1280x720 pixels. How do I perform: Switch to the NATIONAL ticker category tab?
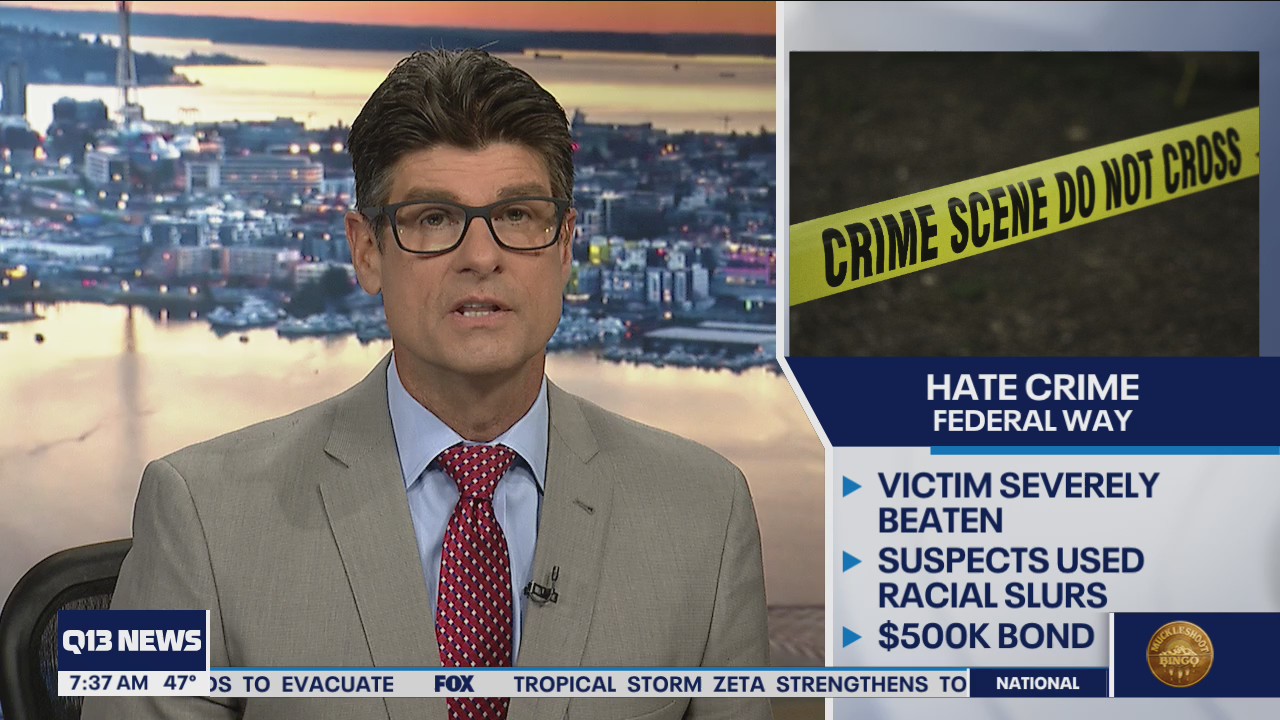pyautogui.click(x=1039, y=684)
